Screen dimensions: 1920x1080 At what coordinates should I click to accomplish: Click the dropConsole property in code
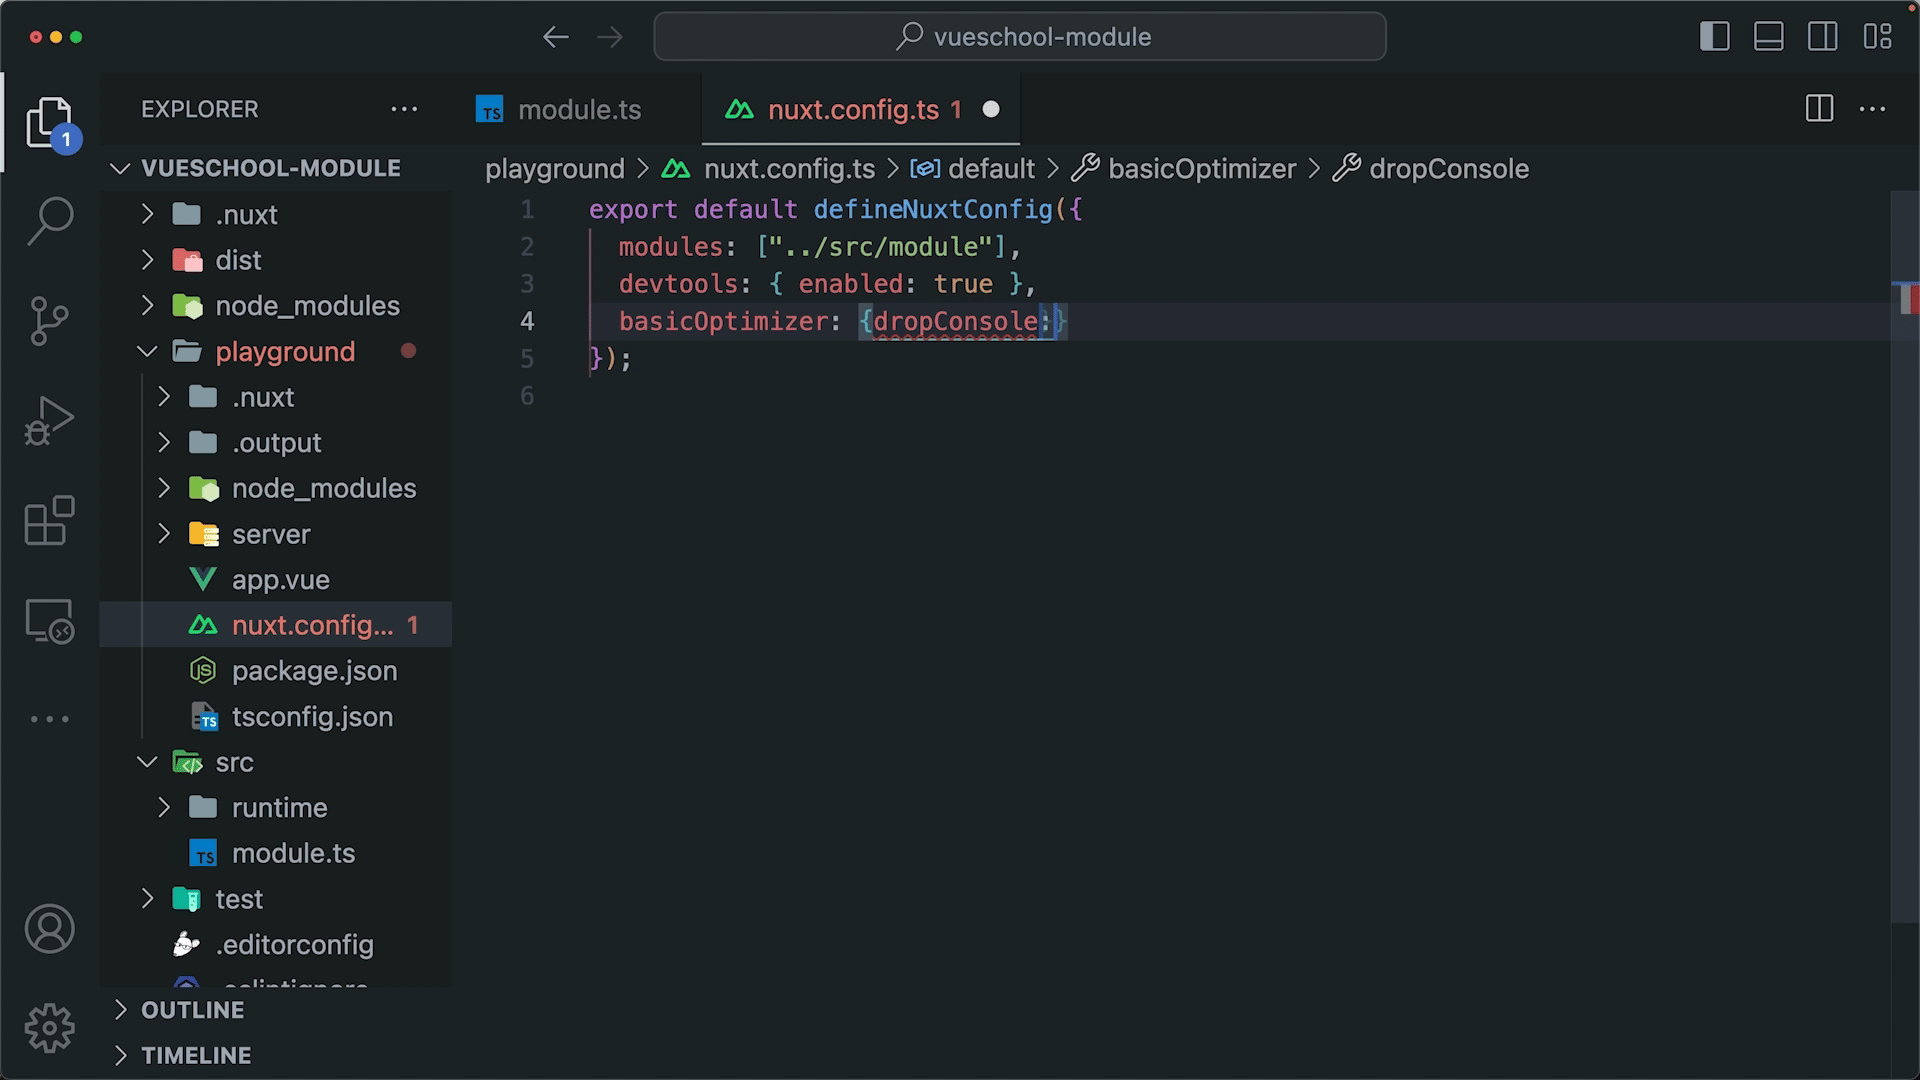956,321
